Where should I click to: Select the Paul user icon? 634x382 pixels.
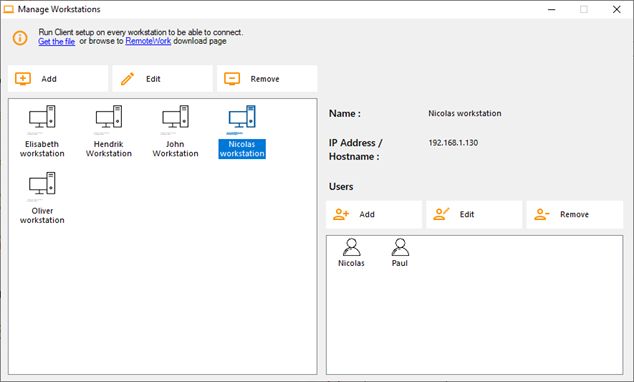tap(400, 247)
